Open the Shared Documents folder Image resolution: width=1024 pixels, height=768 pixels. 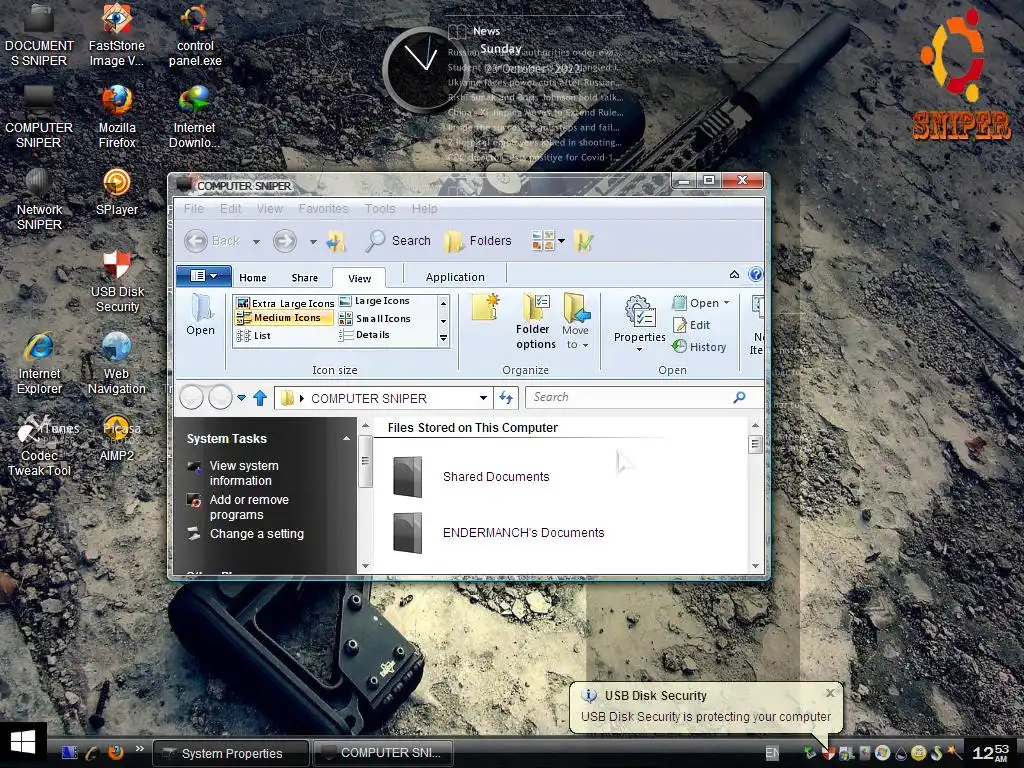(471, 477)
